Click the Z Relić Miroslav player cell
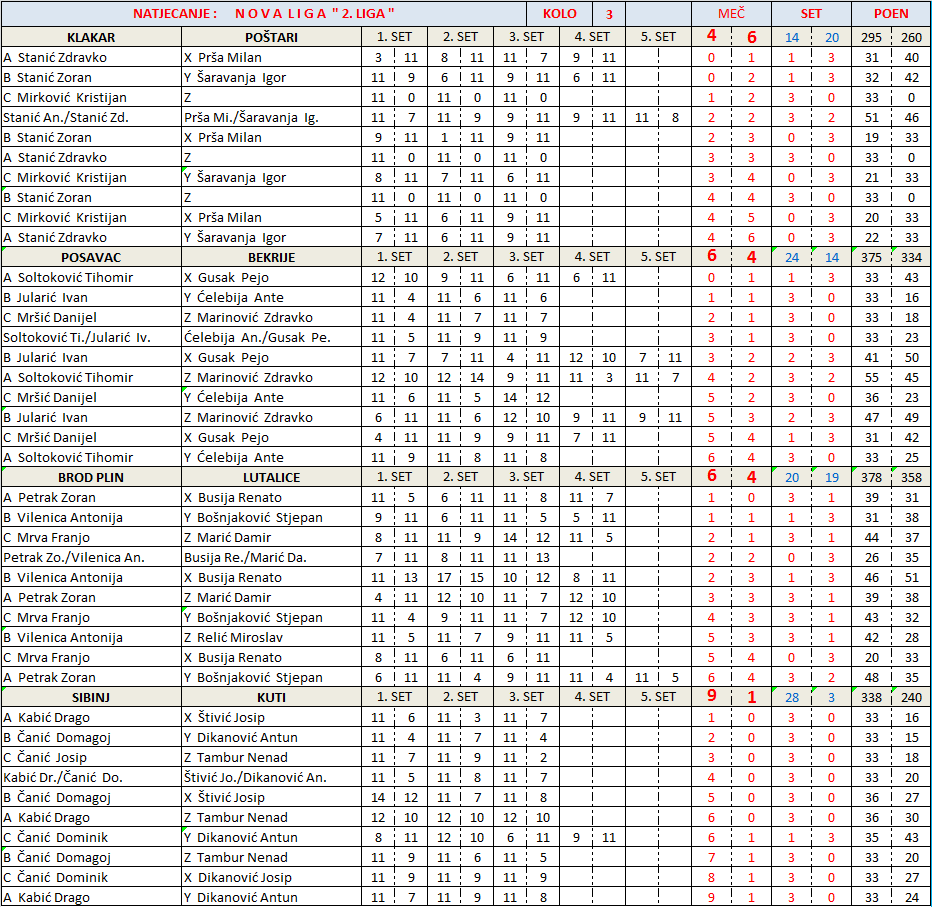 pyautogui.click(x=271, y=637)
